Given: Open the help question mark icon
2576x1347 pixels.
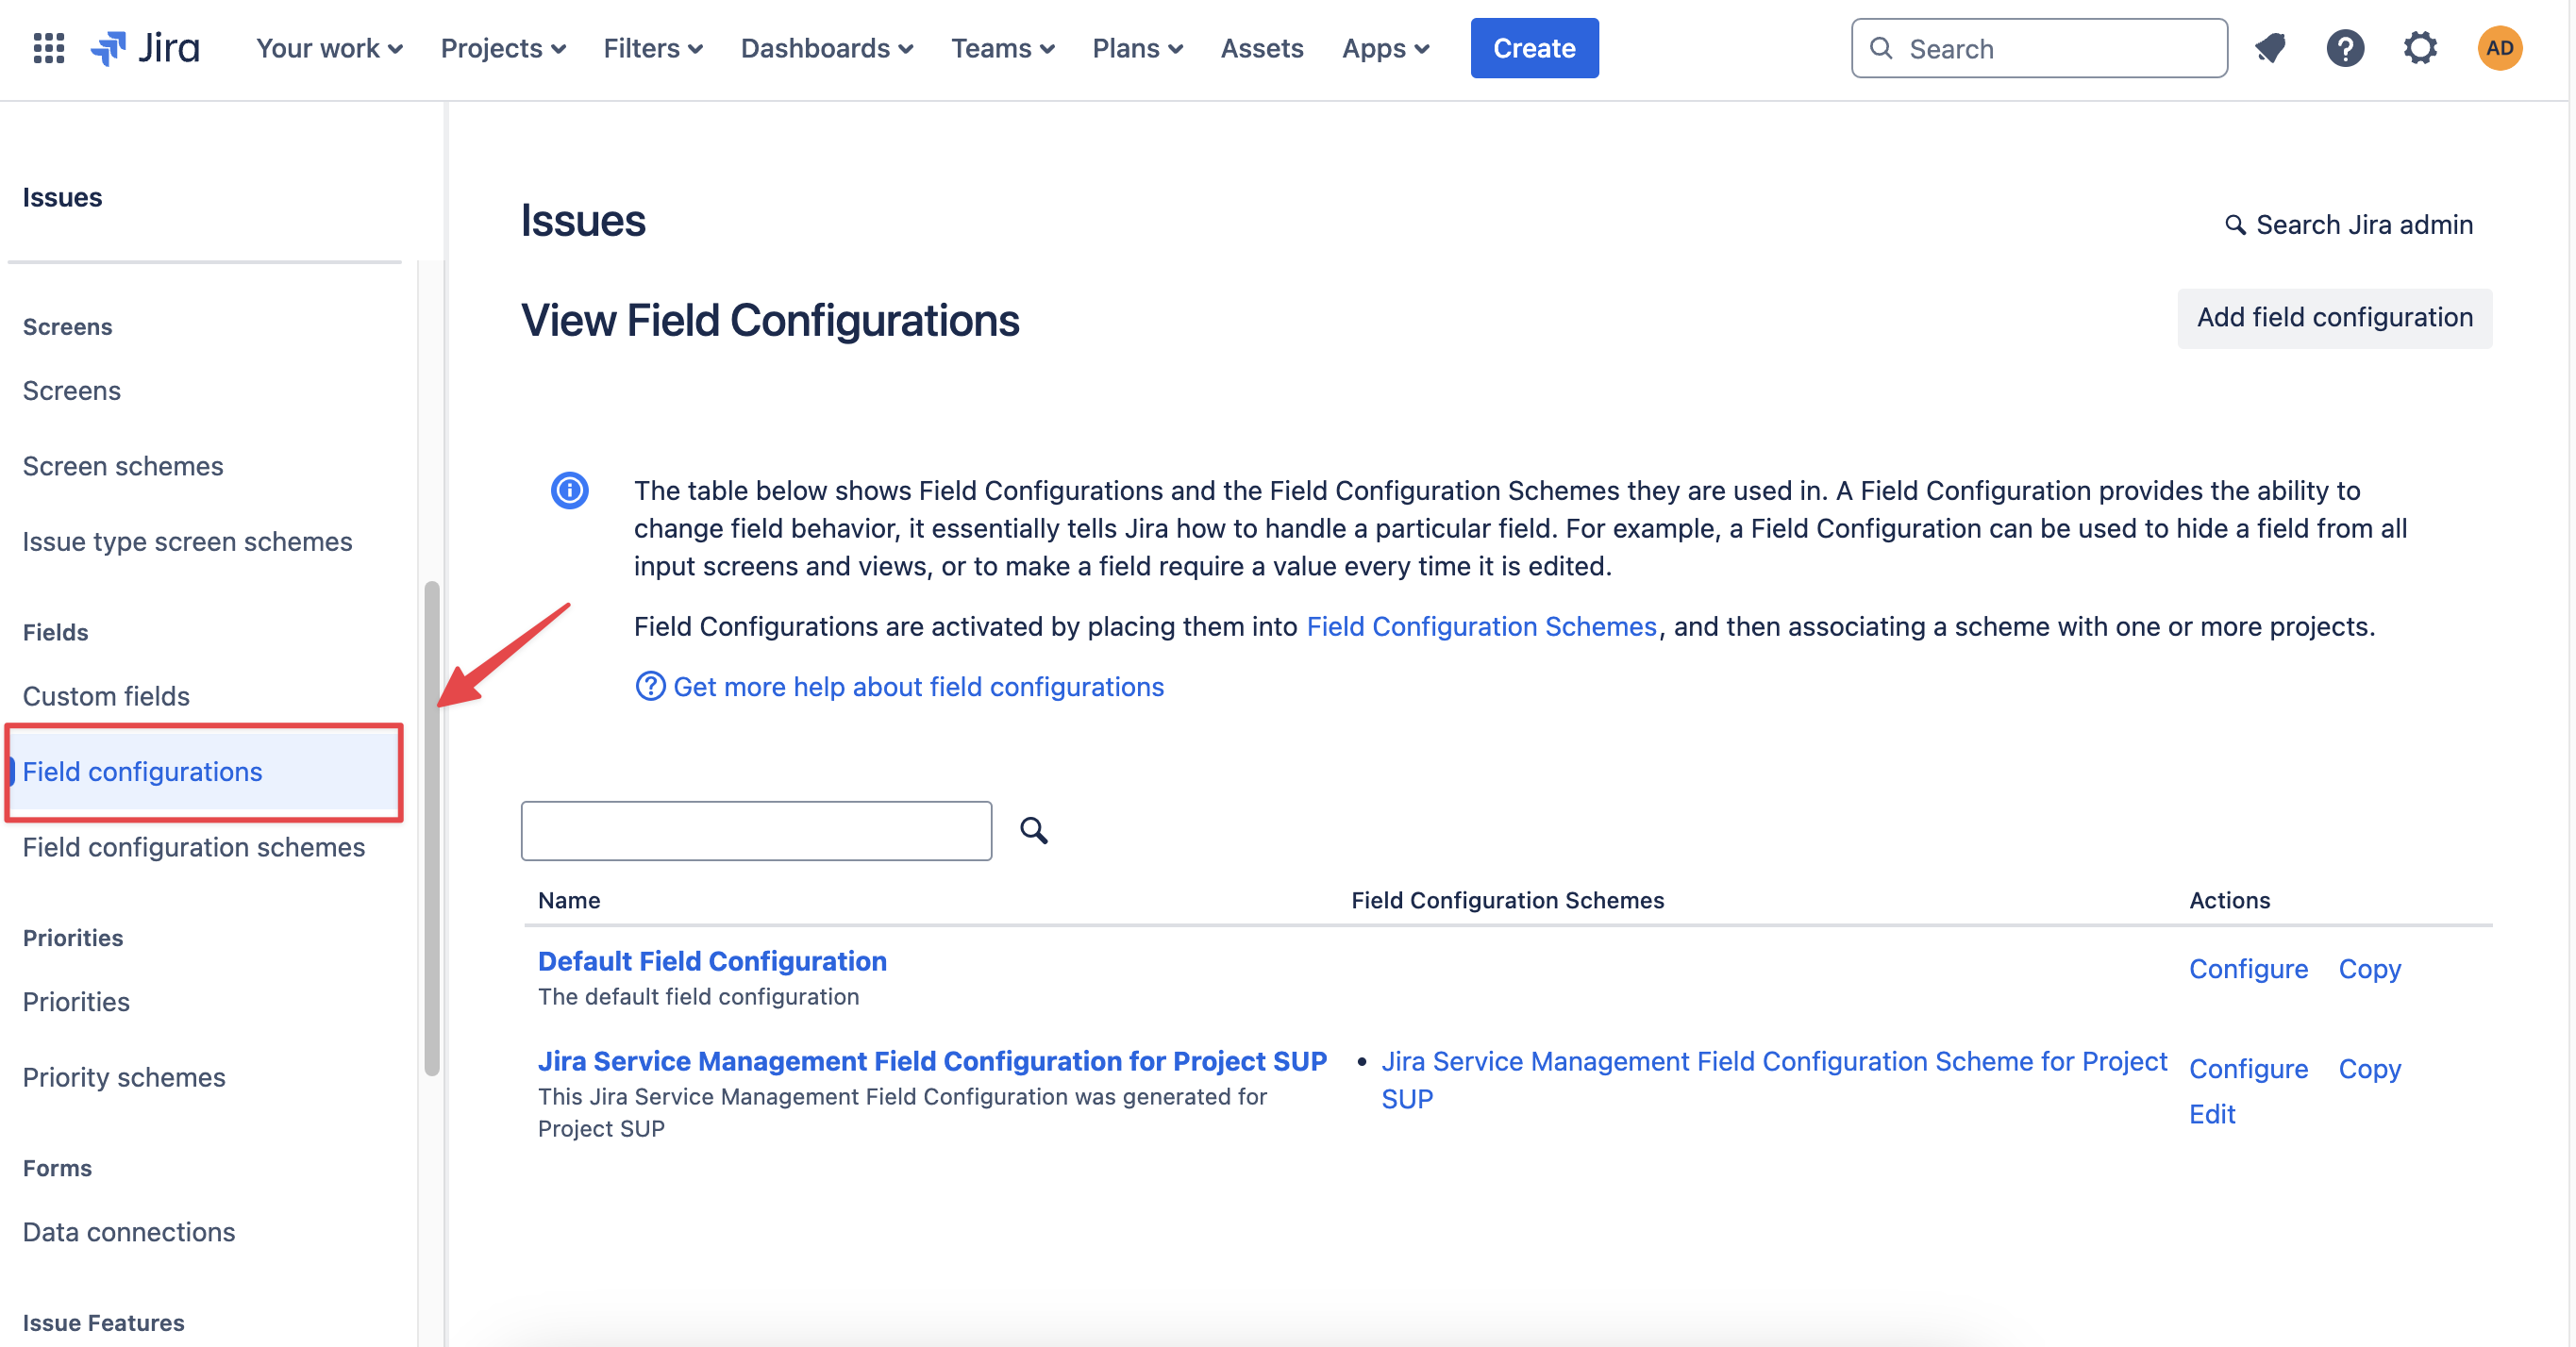Looking at the screenshot, I should tap(2344, 48).
